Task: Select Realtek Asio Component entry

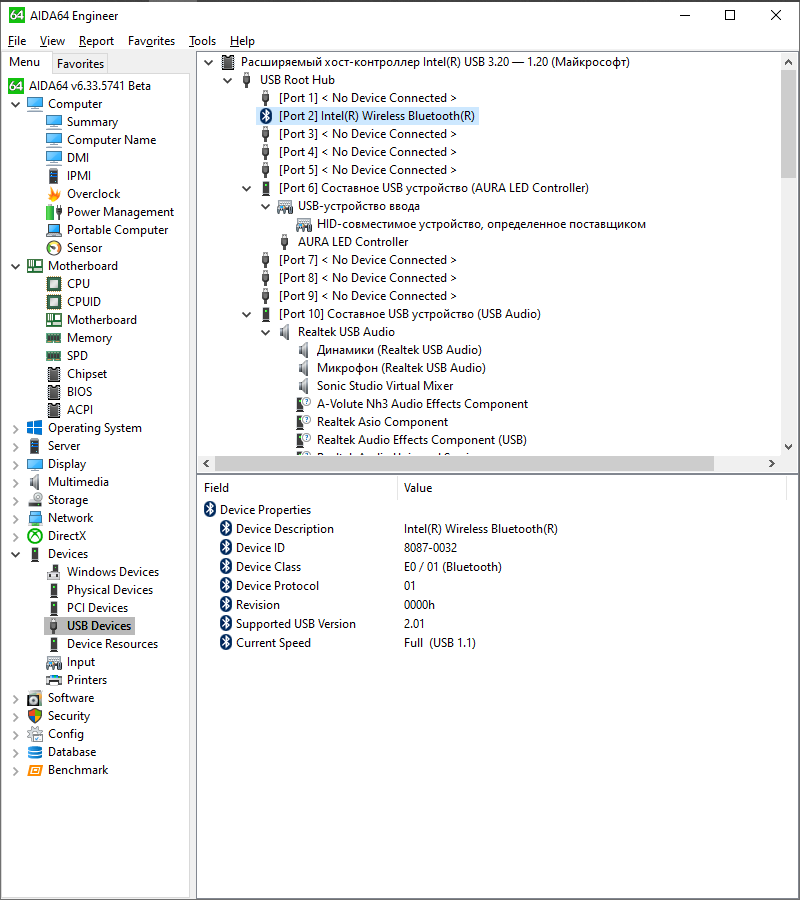Action: [382, 422]
